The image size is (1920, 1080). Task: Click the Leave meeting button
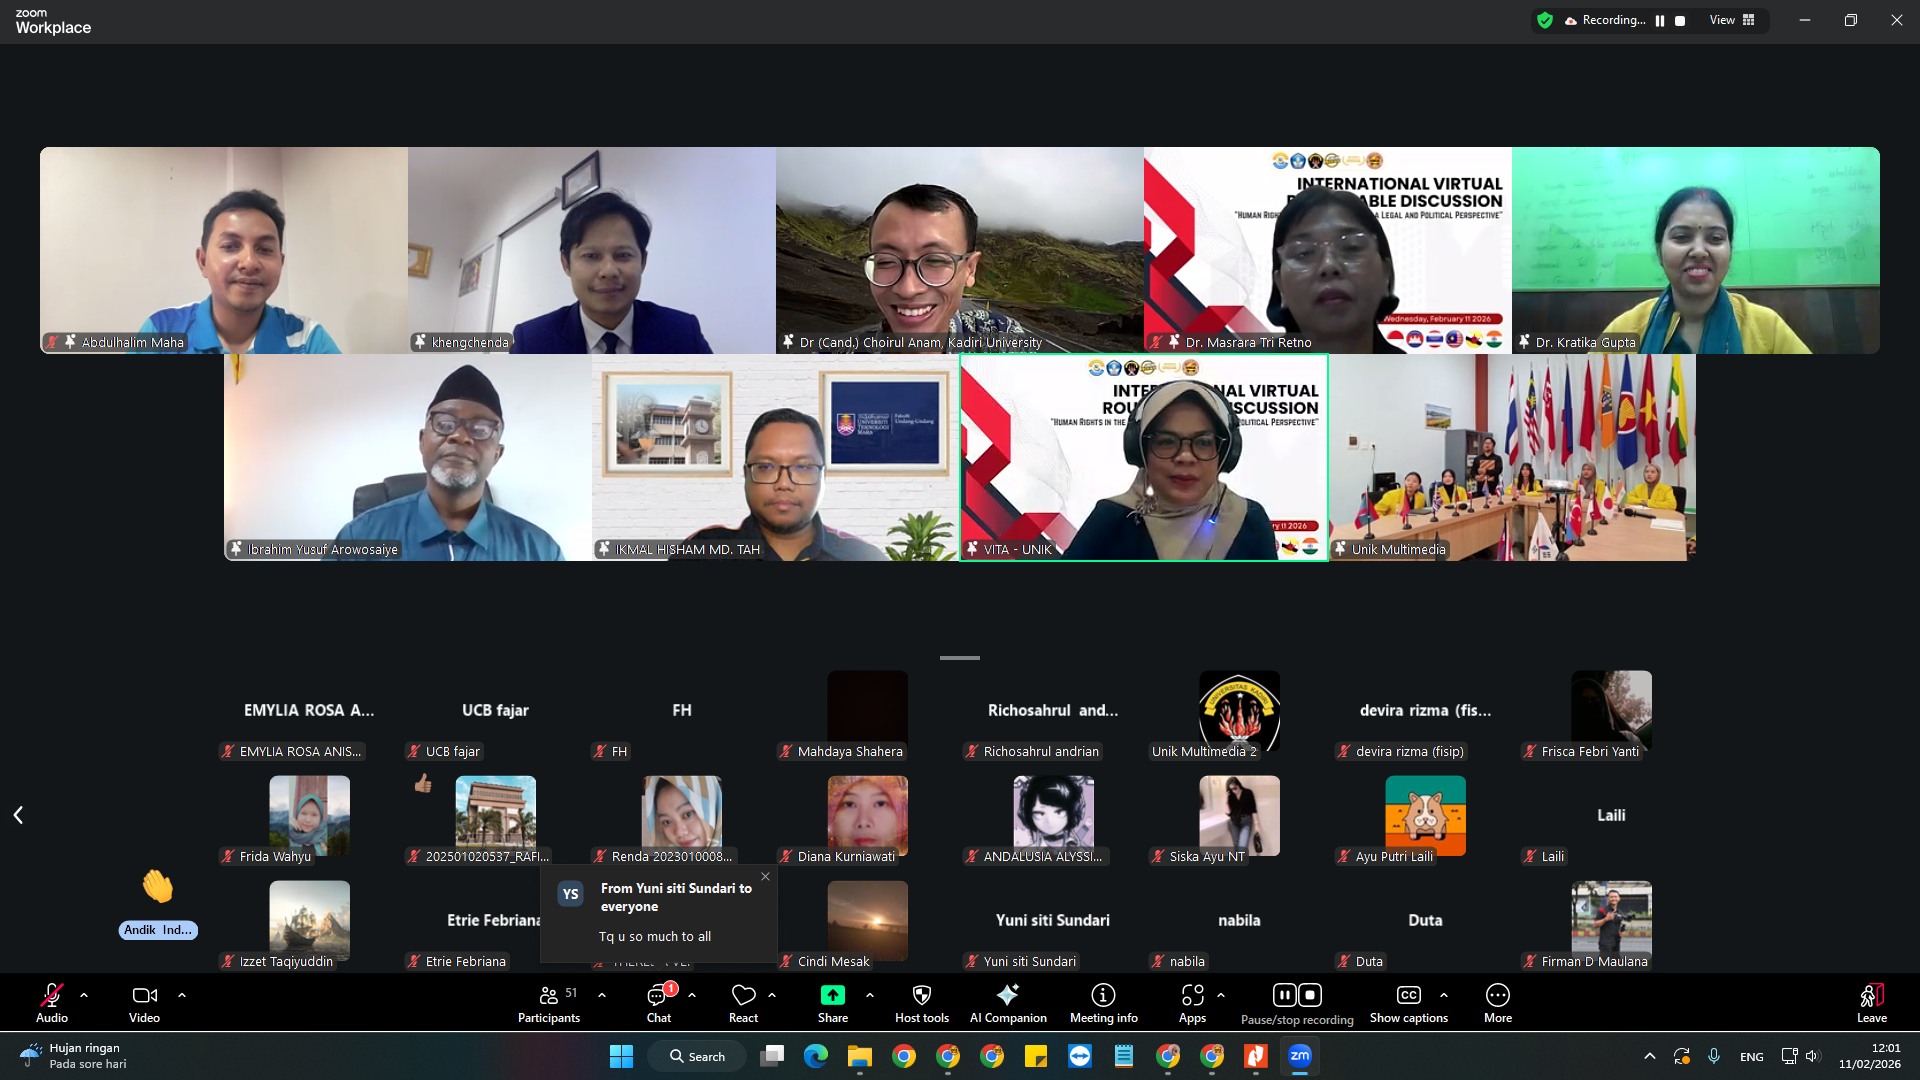[1872, 1003]
